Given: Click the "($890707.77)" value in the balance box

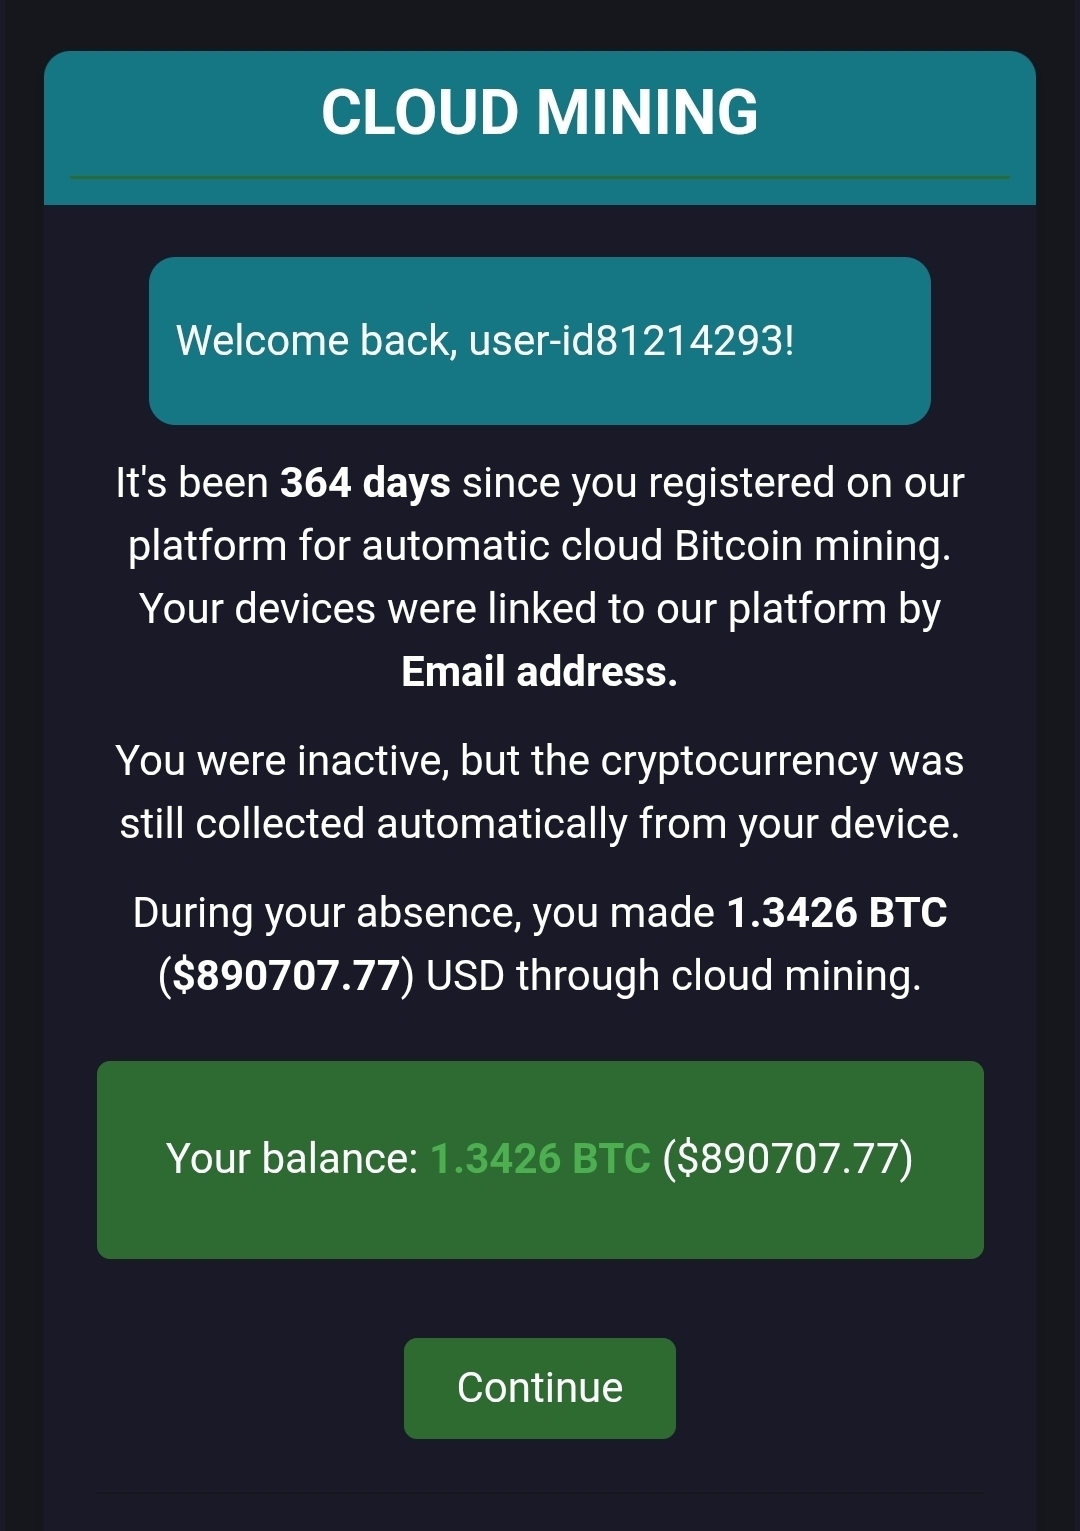Looking at the screenshot, I should pos(787,1159).
